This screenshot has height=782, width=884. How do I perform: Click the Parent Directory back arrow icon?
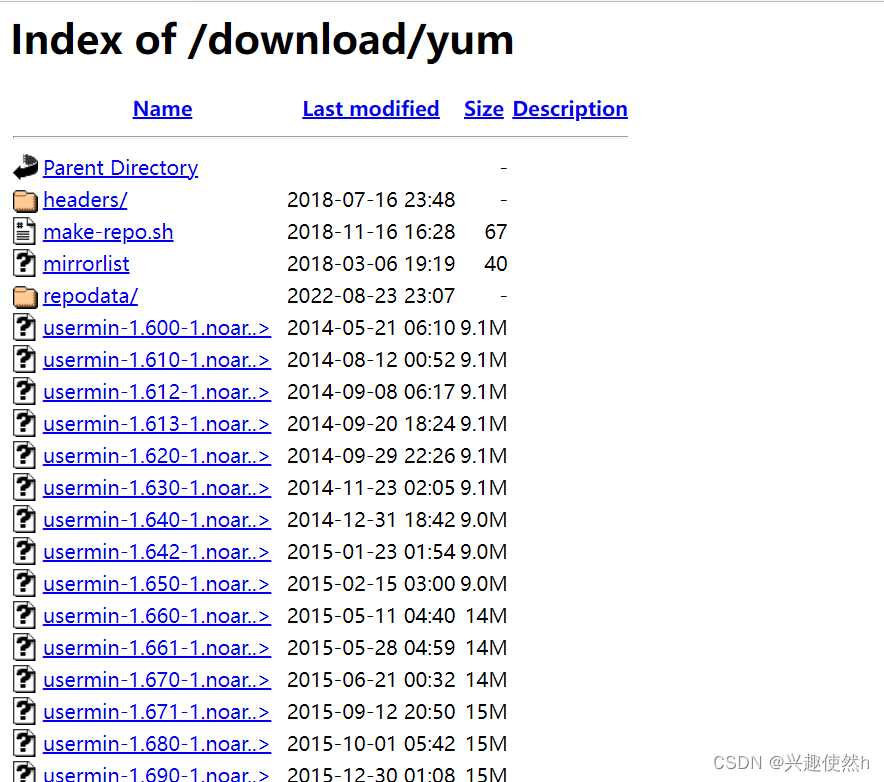25,167
